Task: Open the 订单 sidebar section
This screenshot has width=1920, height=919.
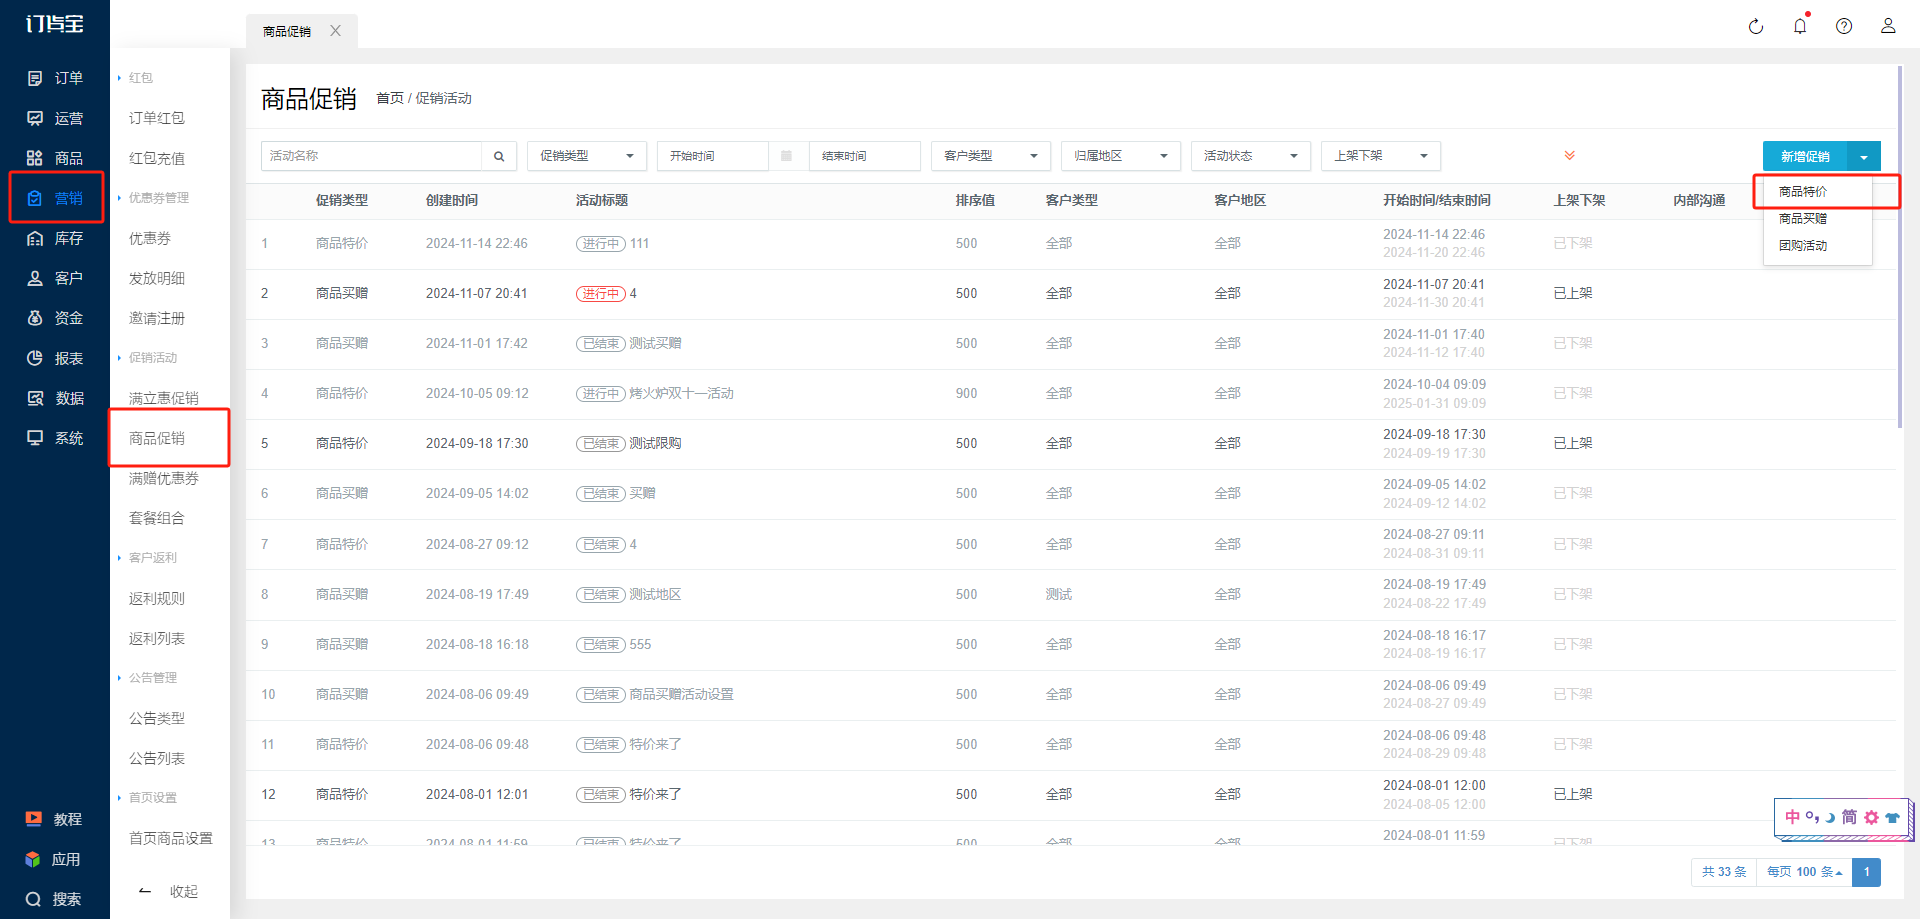Action: (x=55, y=78)
